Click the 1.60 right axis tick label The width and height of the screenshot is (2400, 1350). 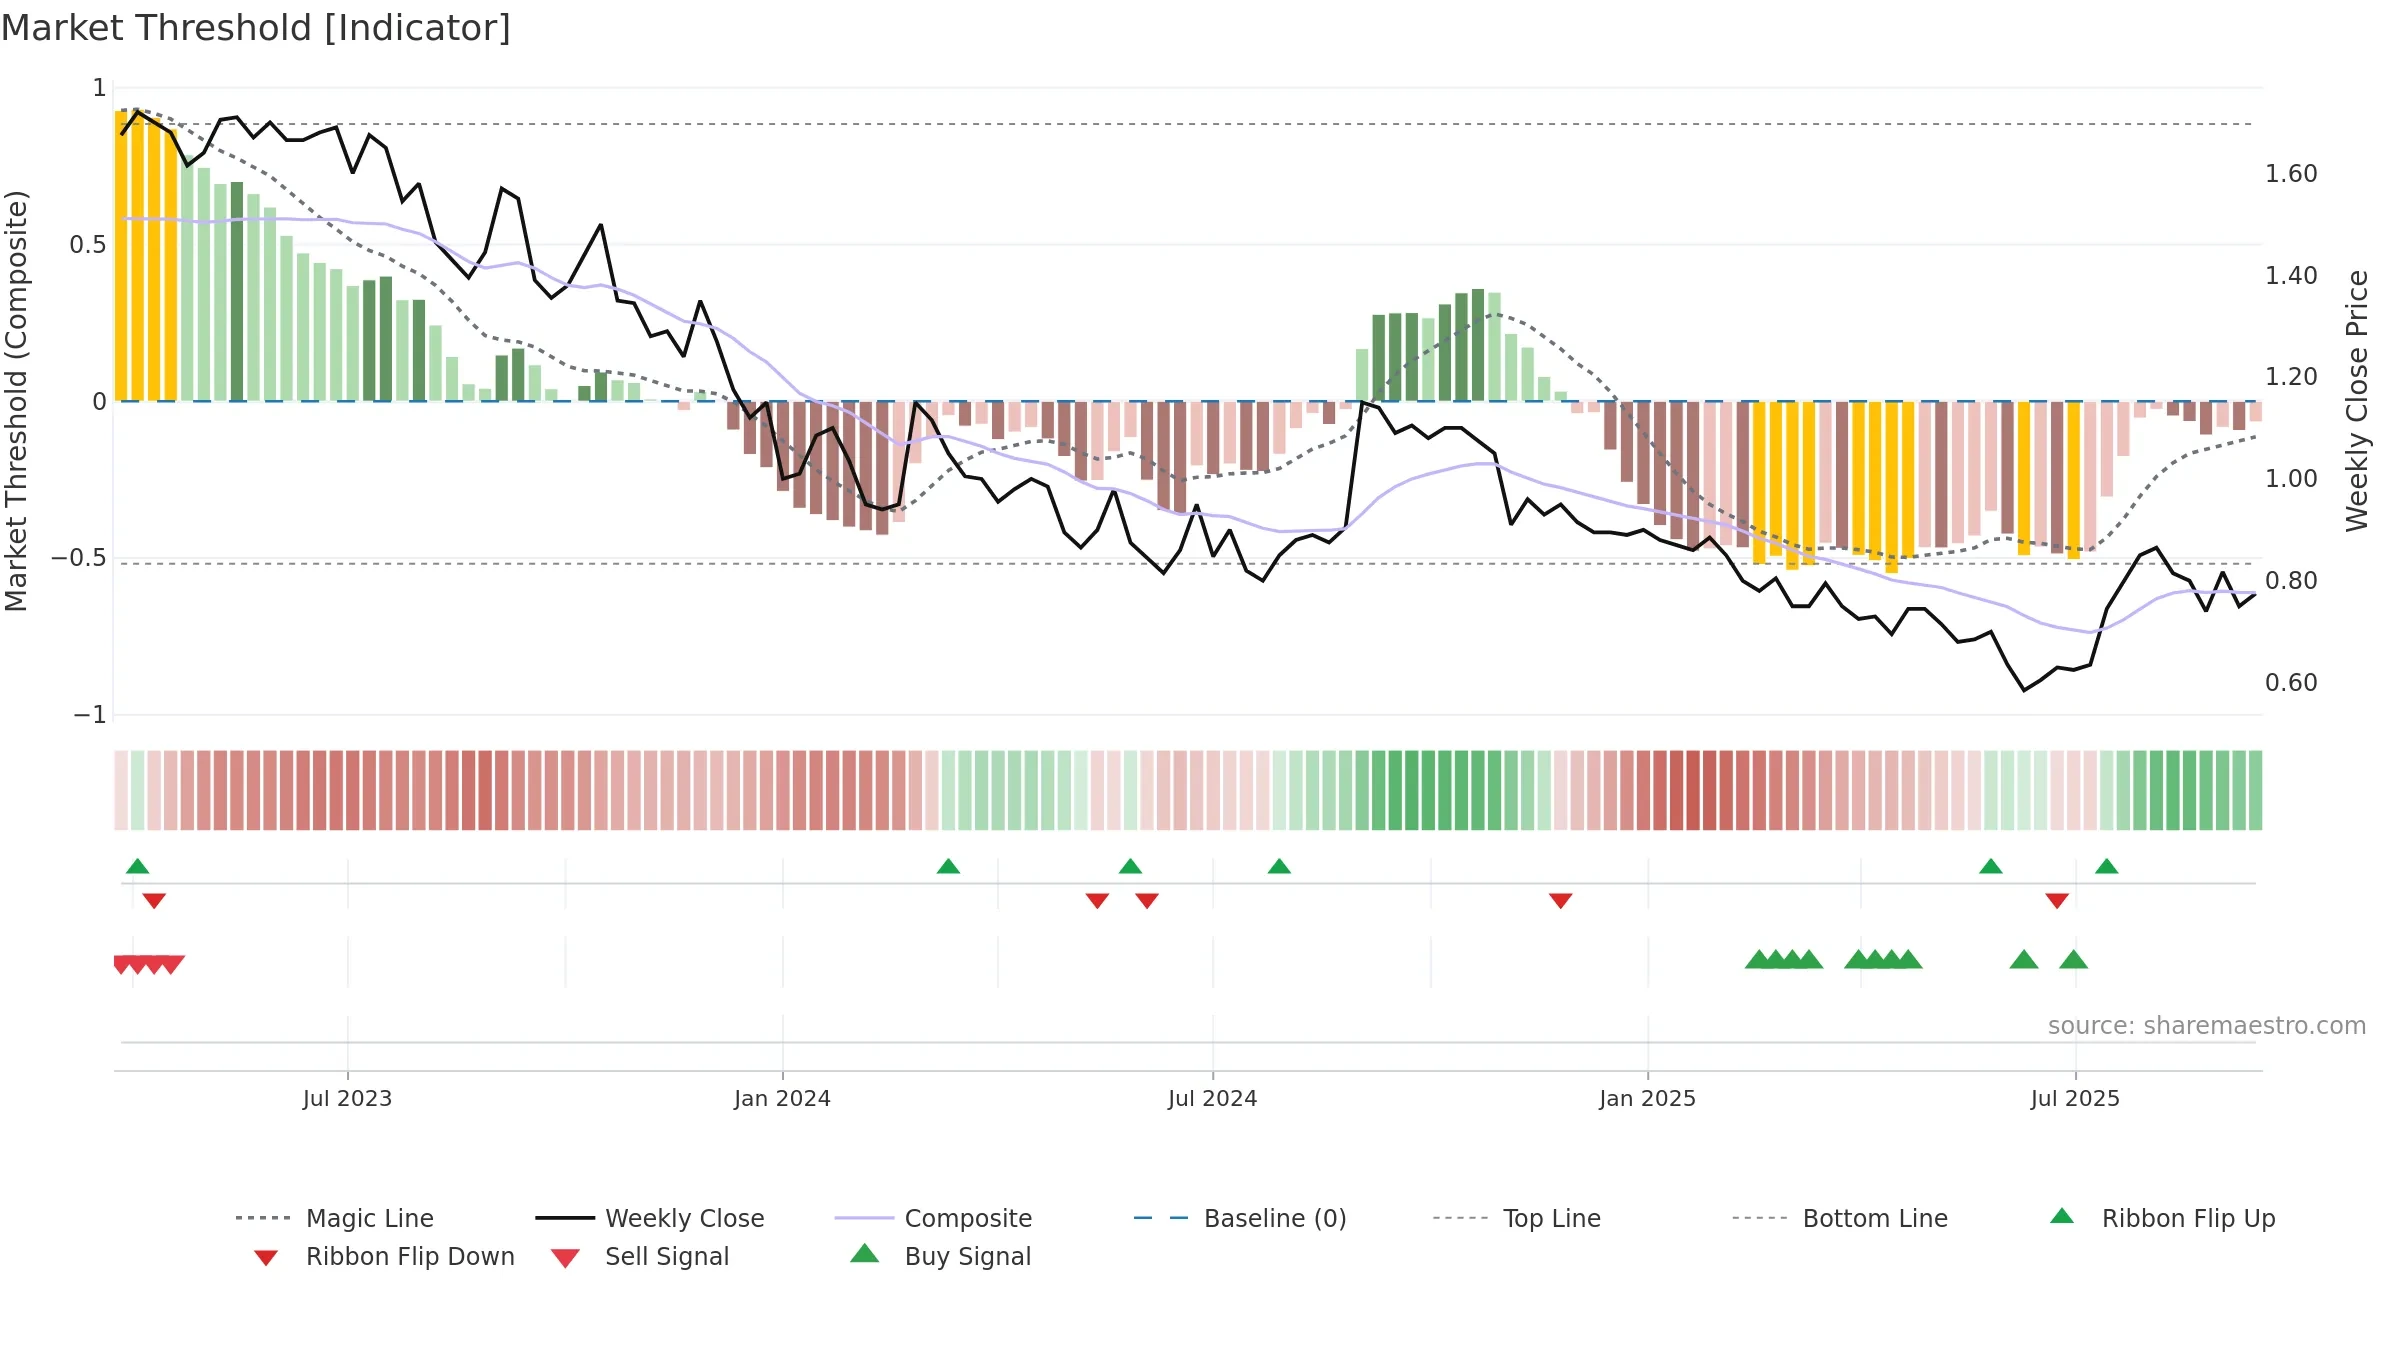[x=2291, y=174]
